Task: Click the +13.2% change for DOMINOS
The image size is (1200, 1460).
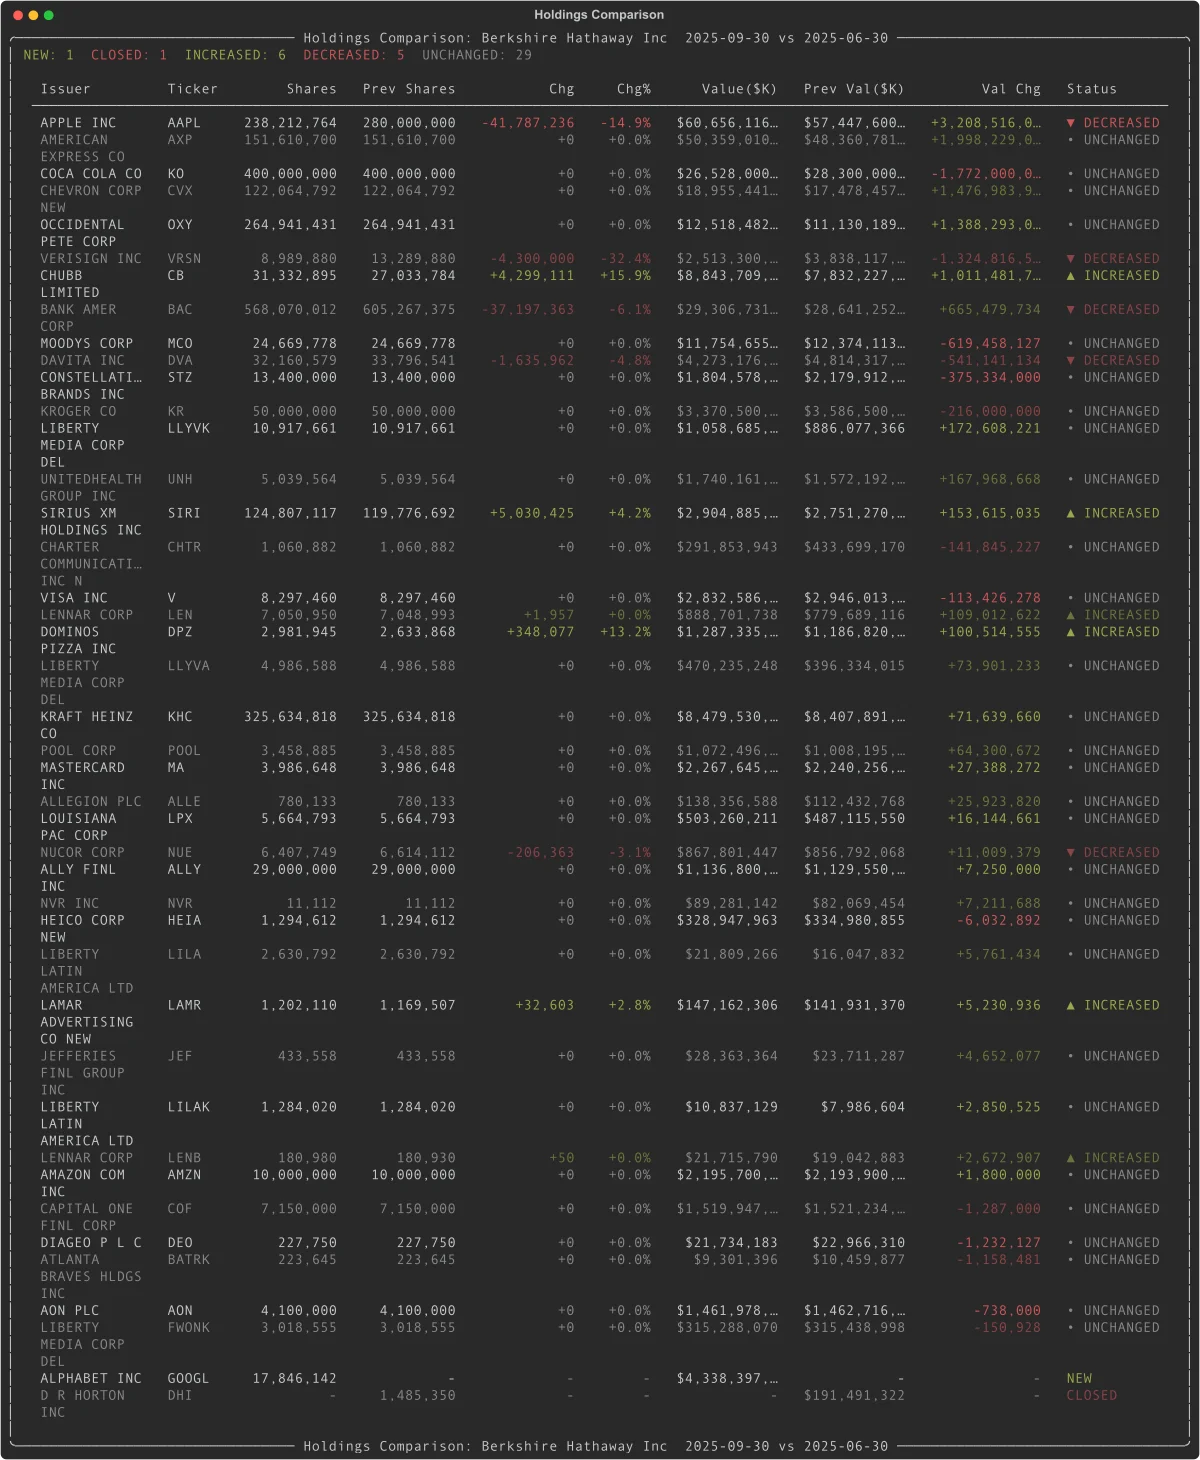Action: pos(626,633)
